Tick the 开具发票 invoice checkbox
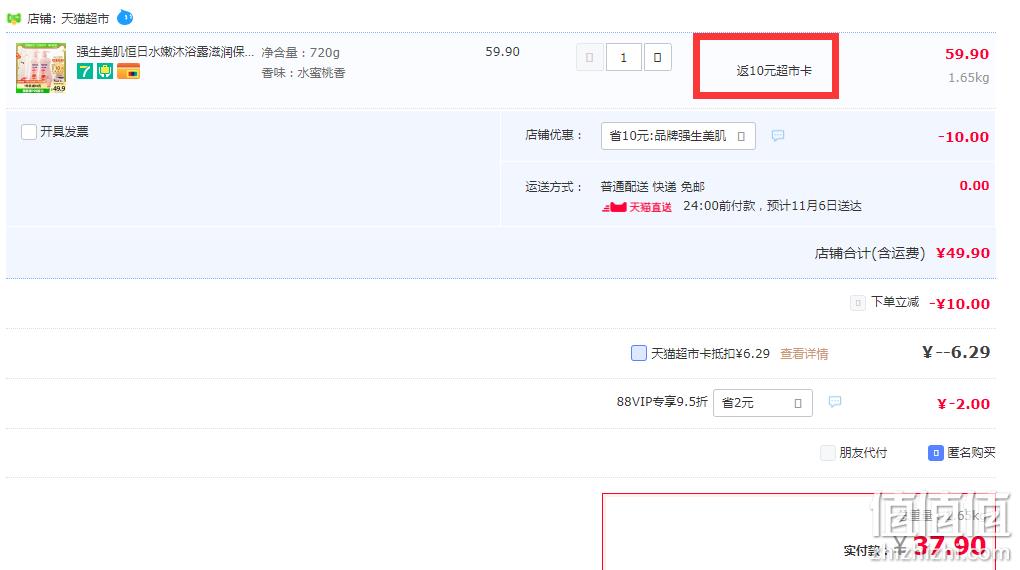The height and width of the screenshot is (570, 1020). click(x=29, y=132)
